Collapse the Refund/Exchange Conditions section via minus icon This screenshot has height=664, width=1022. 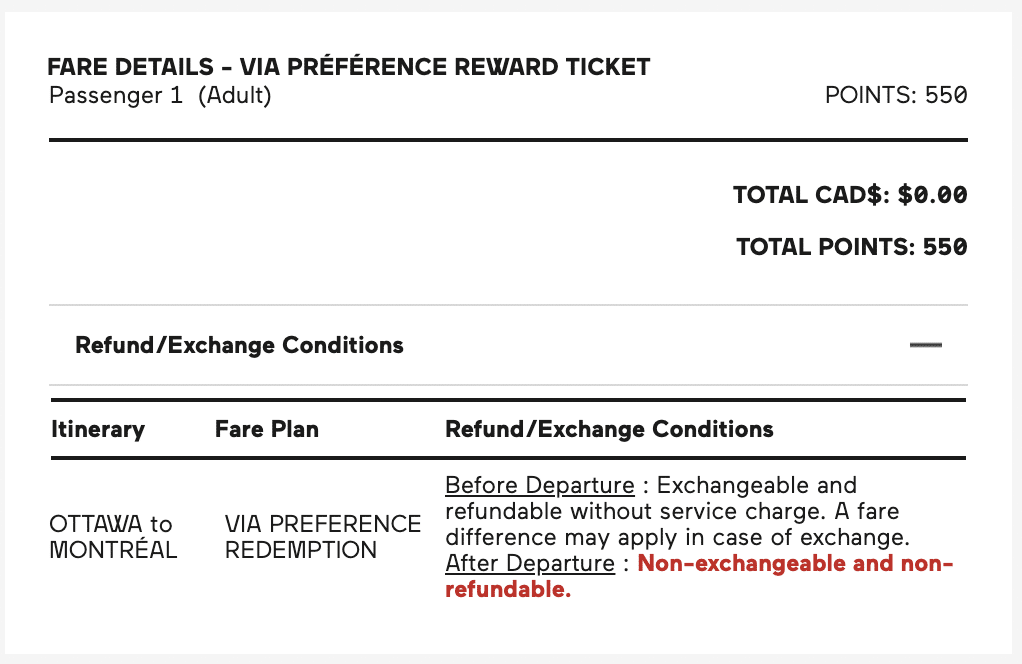[x=926, y=345]
